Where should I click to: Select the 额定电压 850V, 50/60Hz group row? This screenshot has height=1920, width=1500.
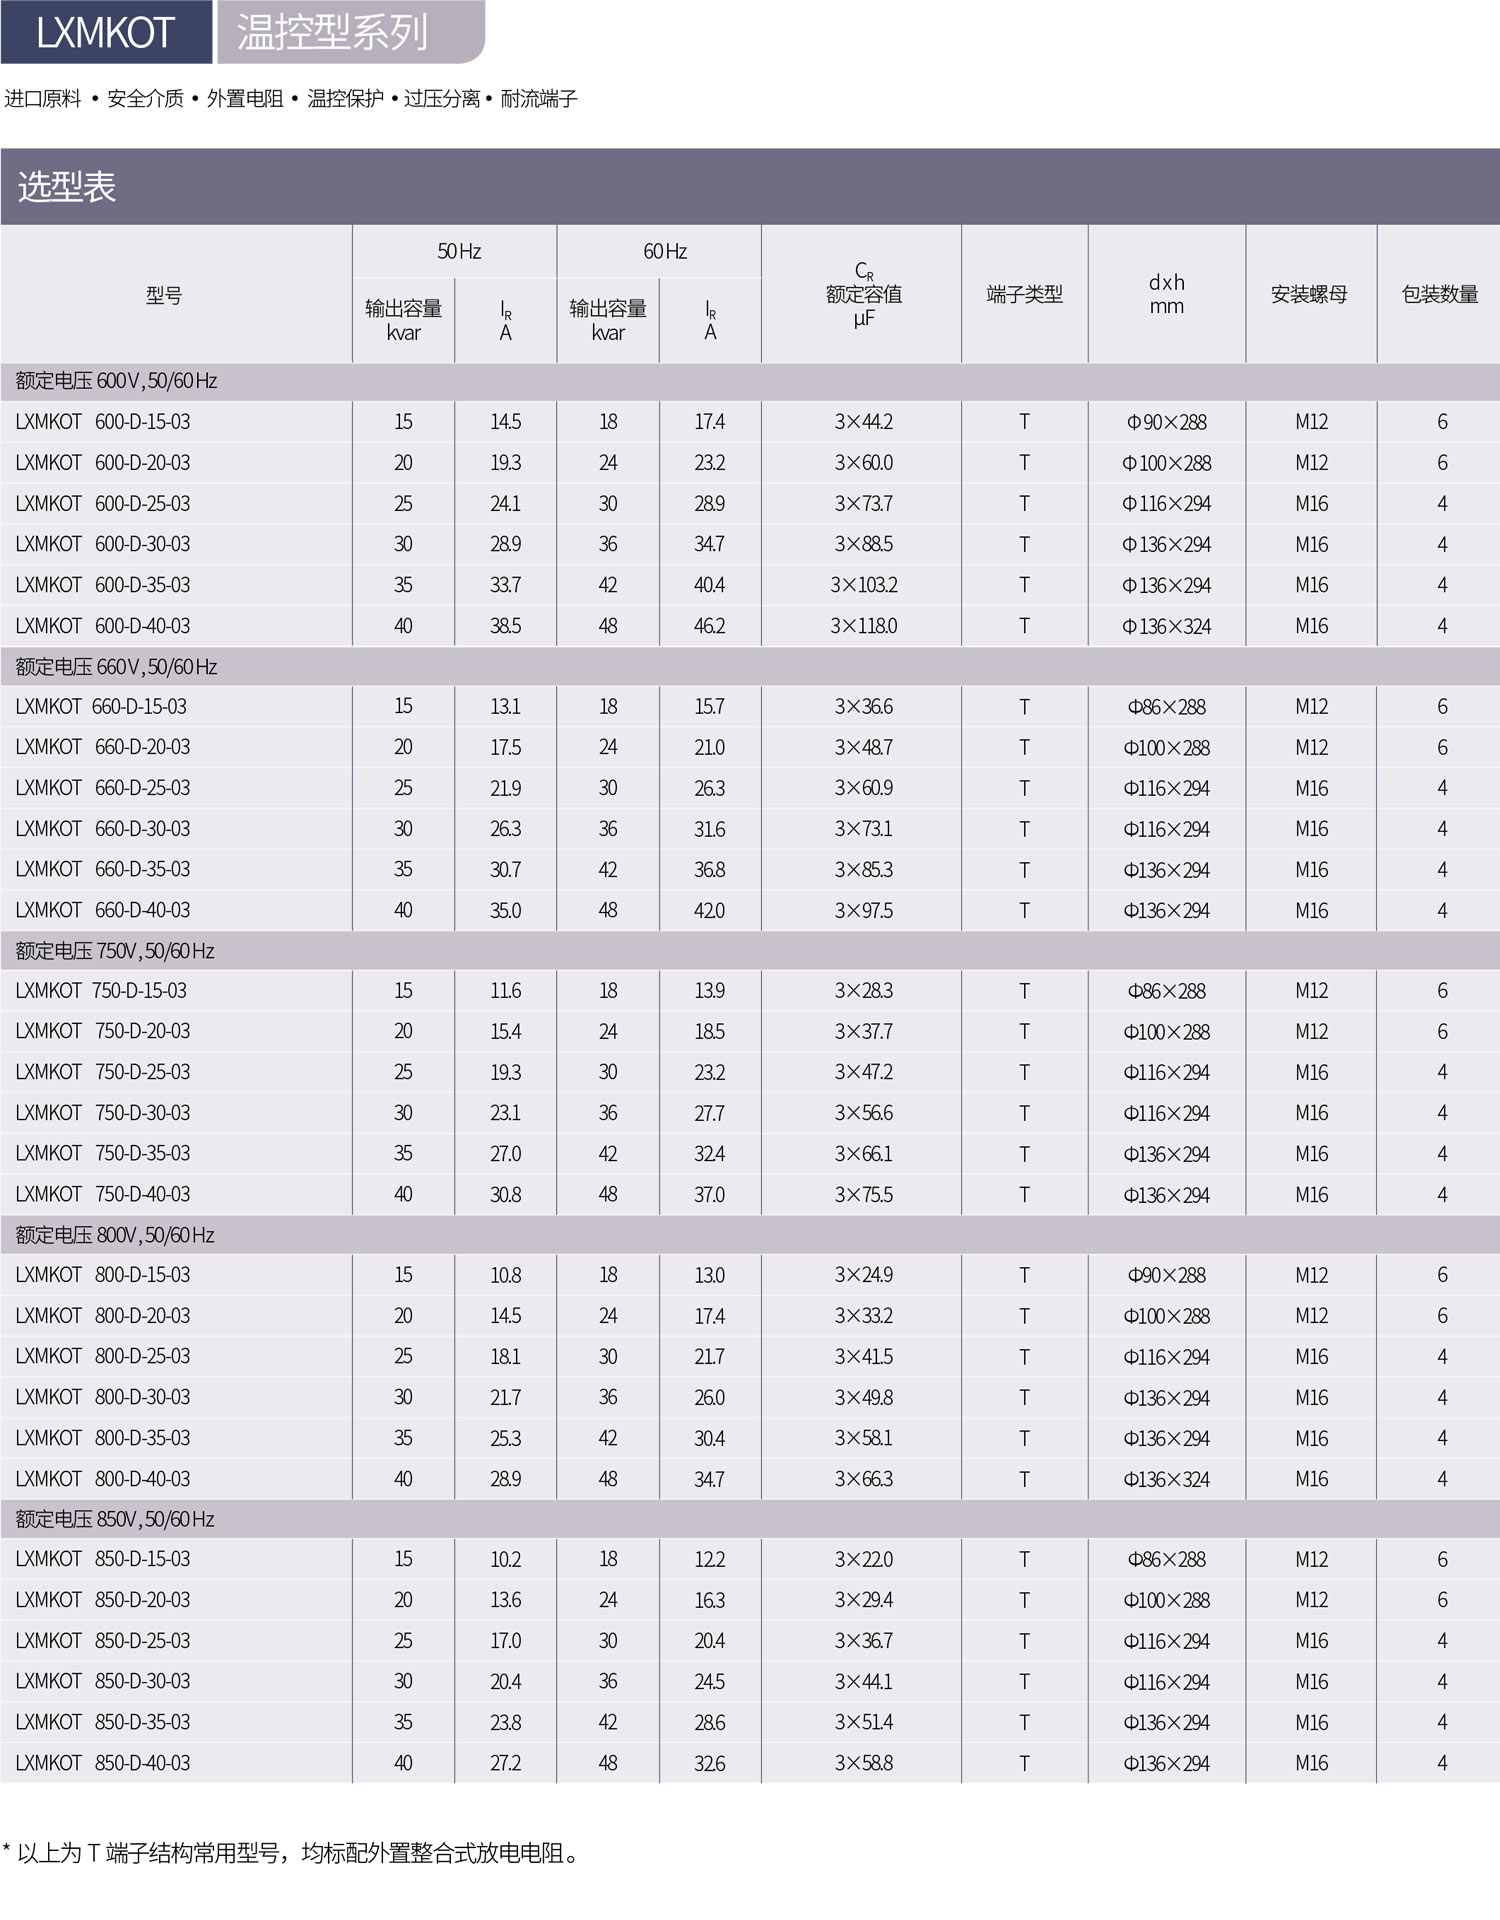115,1519
